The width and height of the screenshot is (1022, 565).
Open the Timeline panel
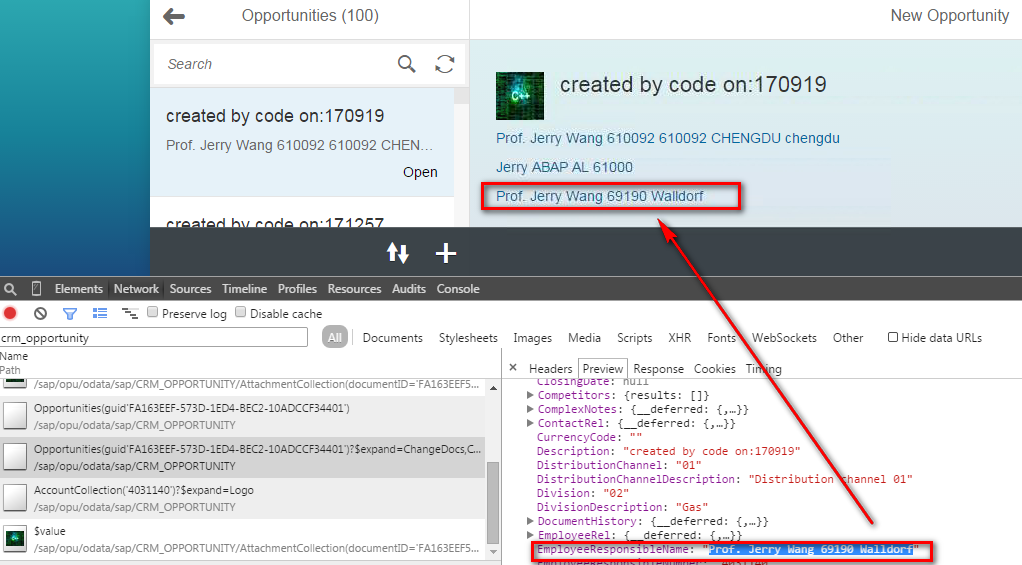[x=244, y=289]
